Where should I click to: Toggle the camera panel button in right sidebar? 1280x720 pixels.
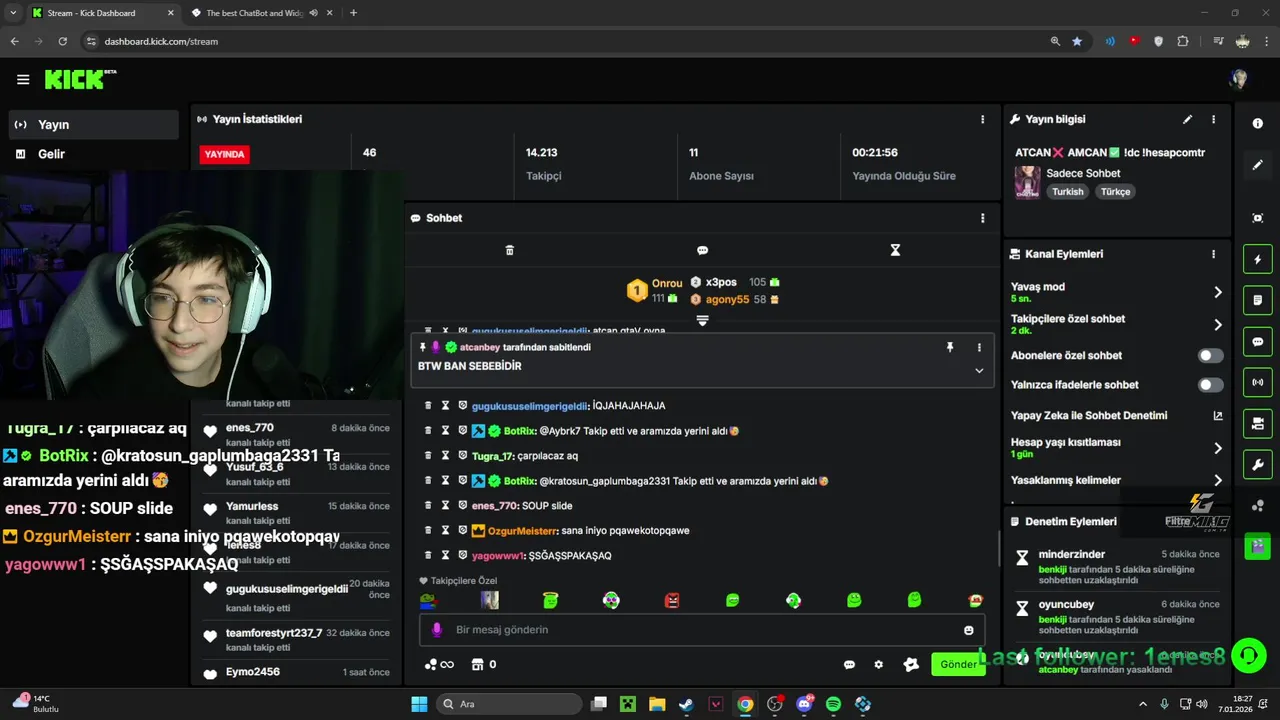(x=1258, y=423)
